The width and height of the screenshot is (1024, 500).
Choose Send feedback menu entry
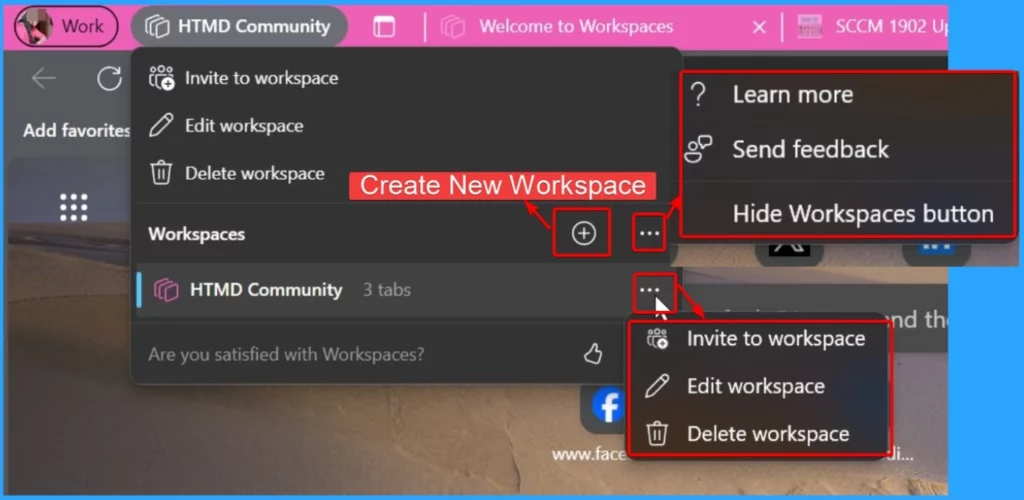[x=810, y=149]
